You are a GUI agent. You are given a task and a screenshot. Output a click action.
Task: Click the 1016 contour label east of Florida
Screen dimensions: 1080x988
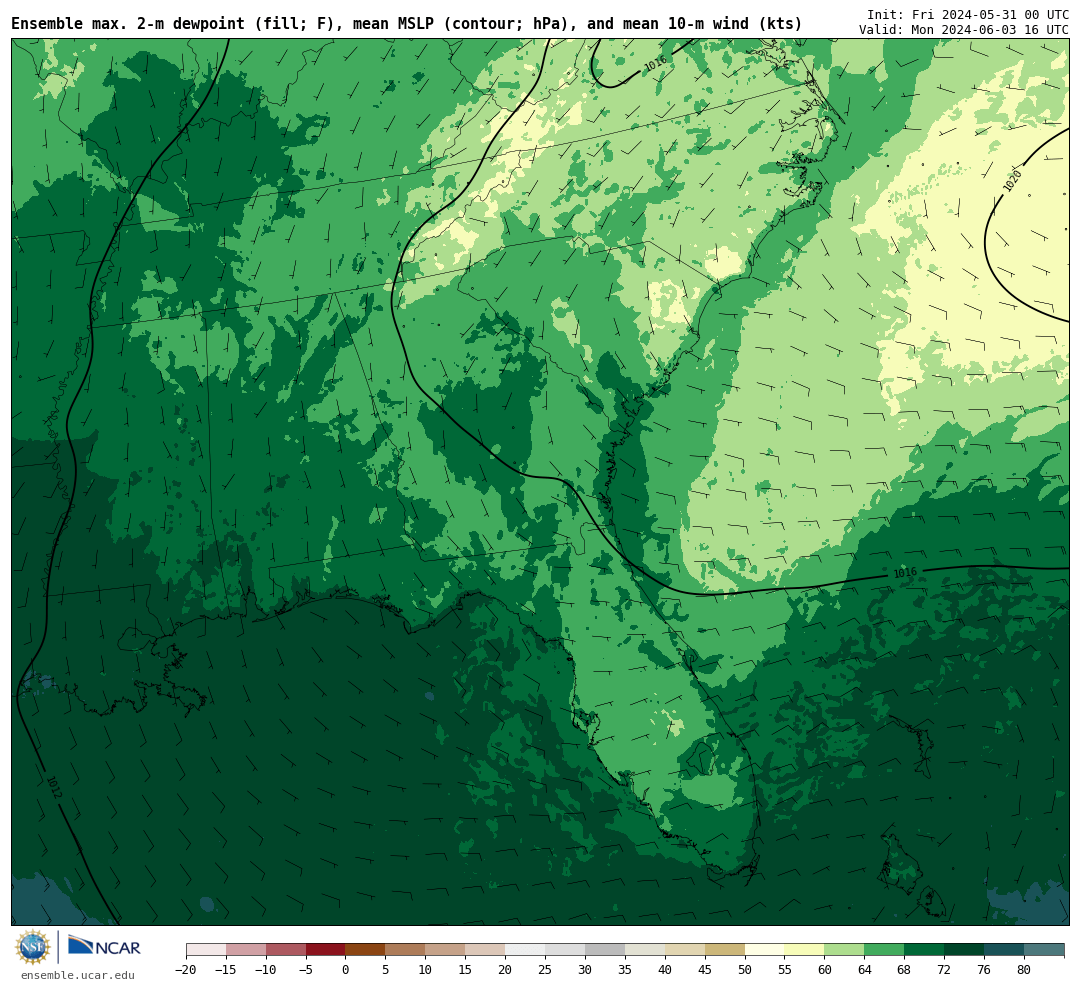point(905,573)
